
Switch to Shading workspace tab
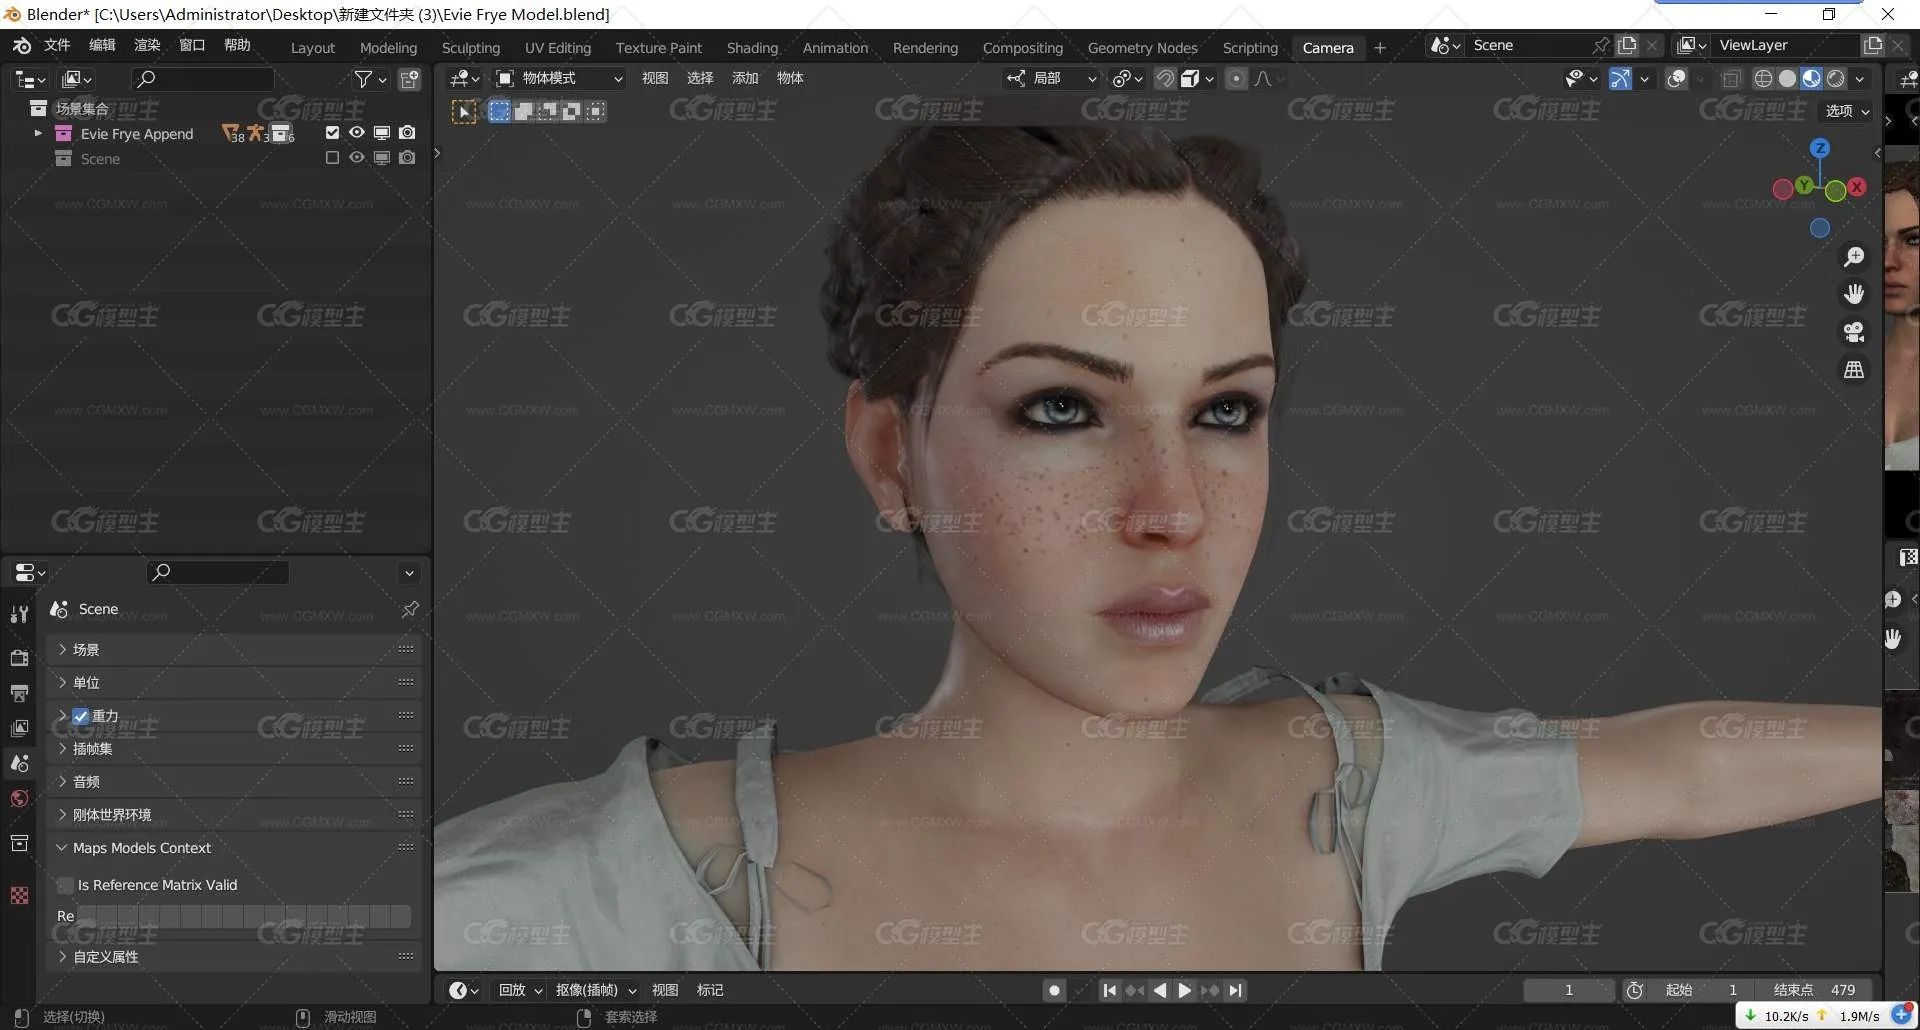click(x=752, y=48)
